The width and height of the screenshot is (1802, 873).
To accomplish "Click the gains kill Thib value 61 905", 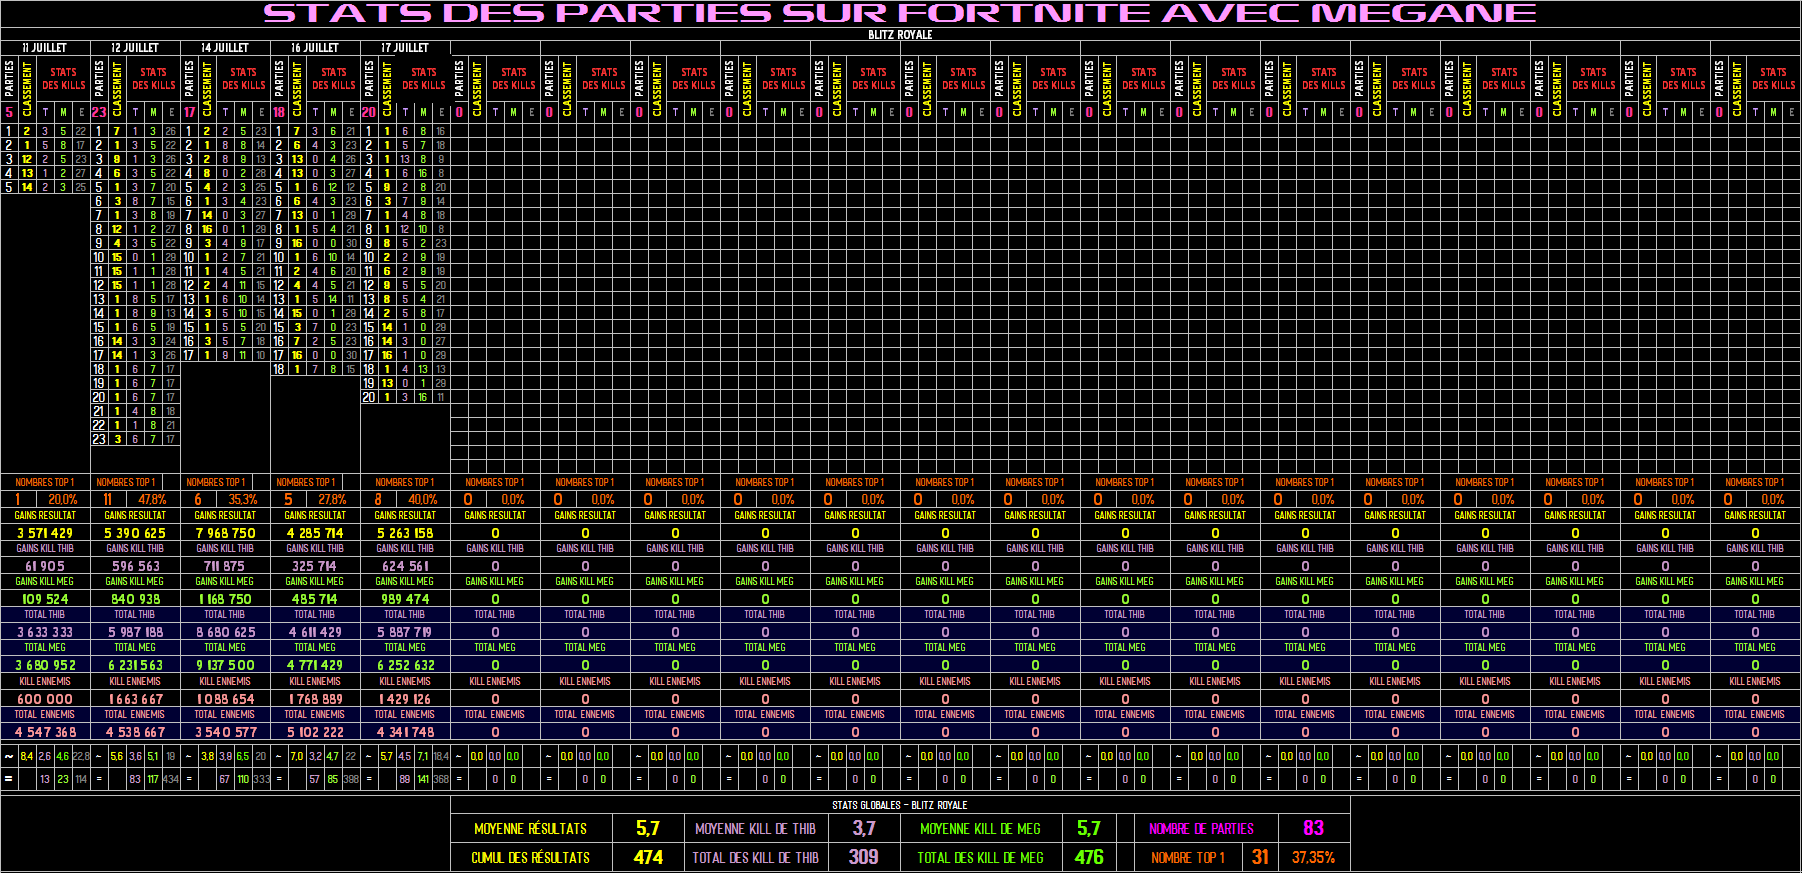I will point(45,566).
